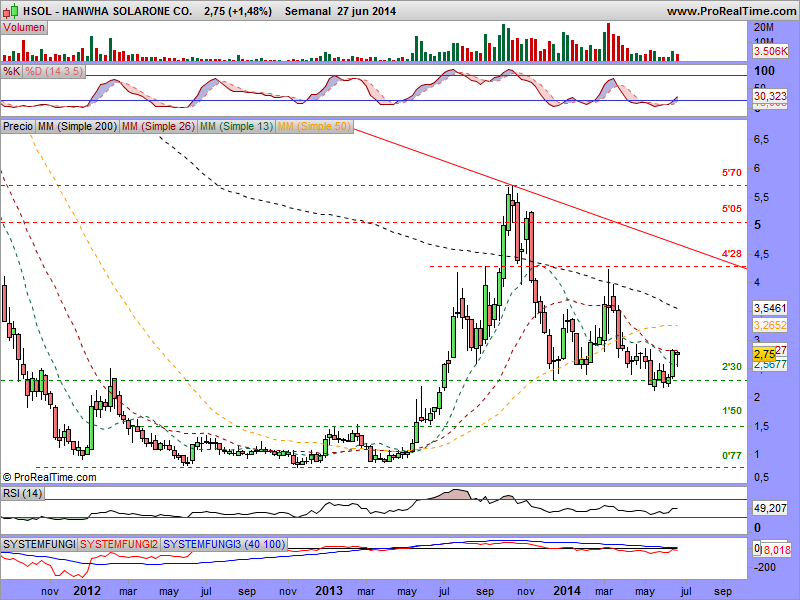Click the 49,207 RSI value tag
The image size is (800, 600).
770,508
